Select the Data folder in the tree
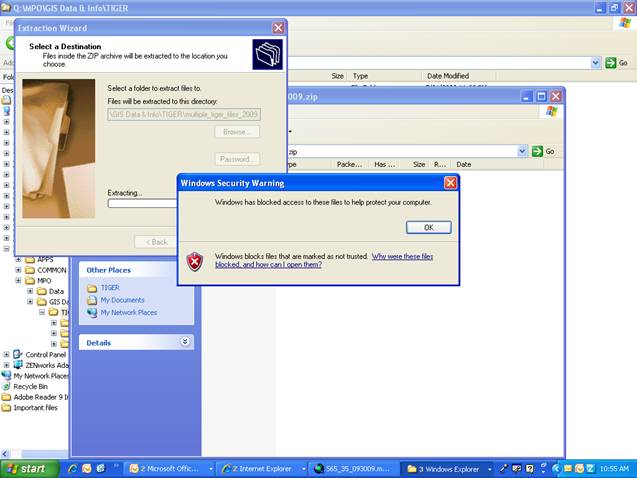 pyautogui.click(x=56, y=291)
